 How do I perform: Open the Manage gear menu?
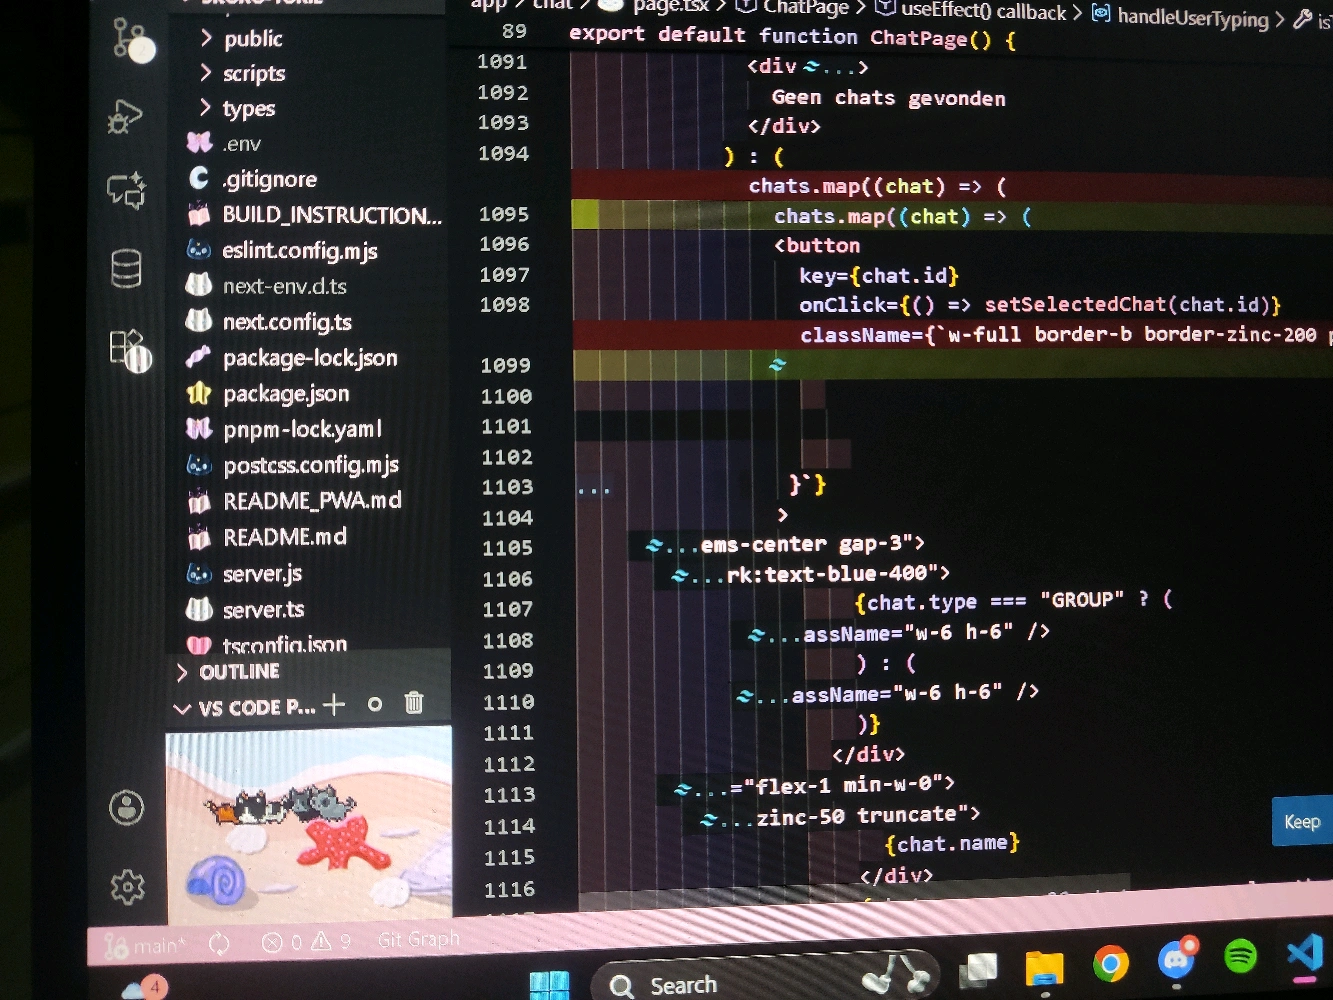128,886
